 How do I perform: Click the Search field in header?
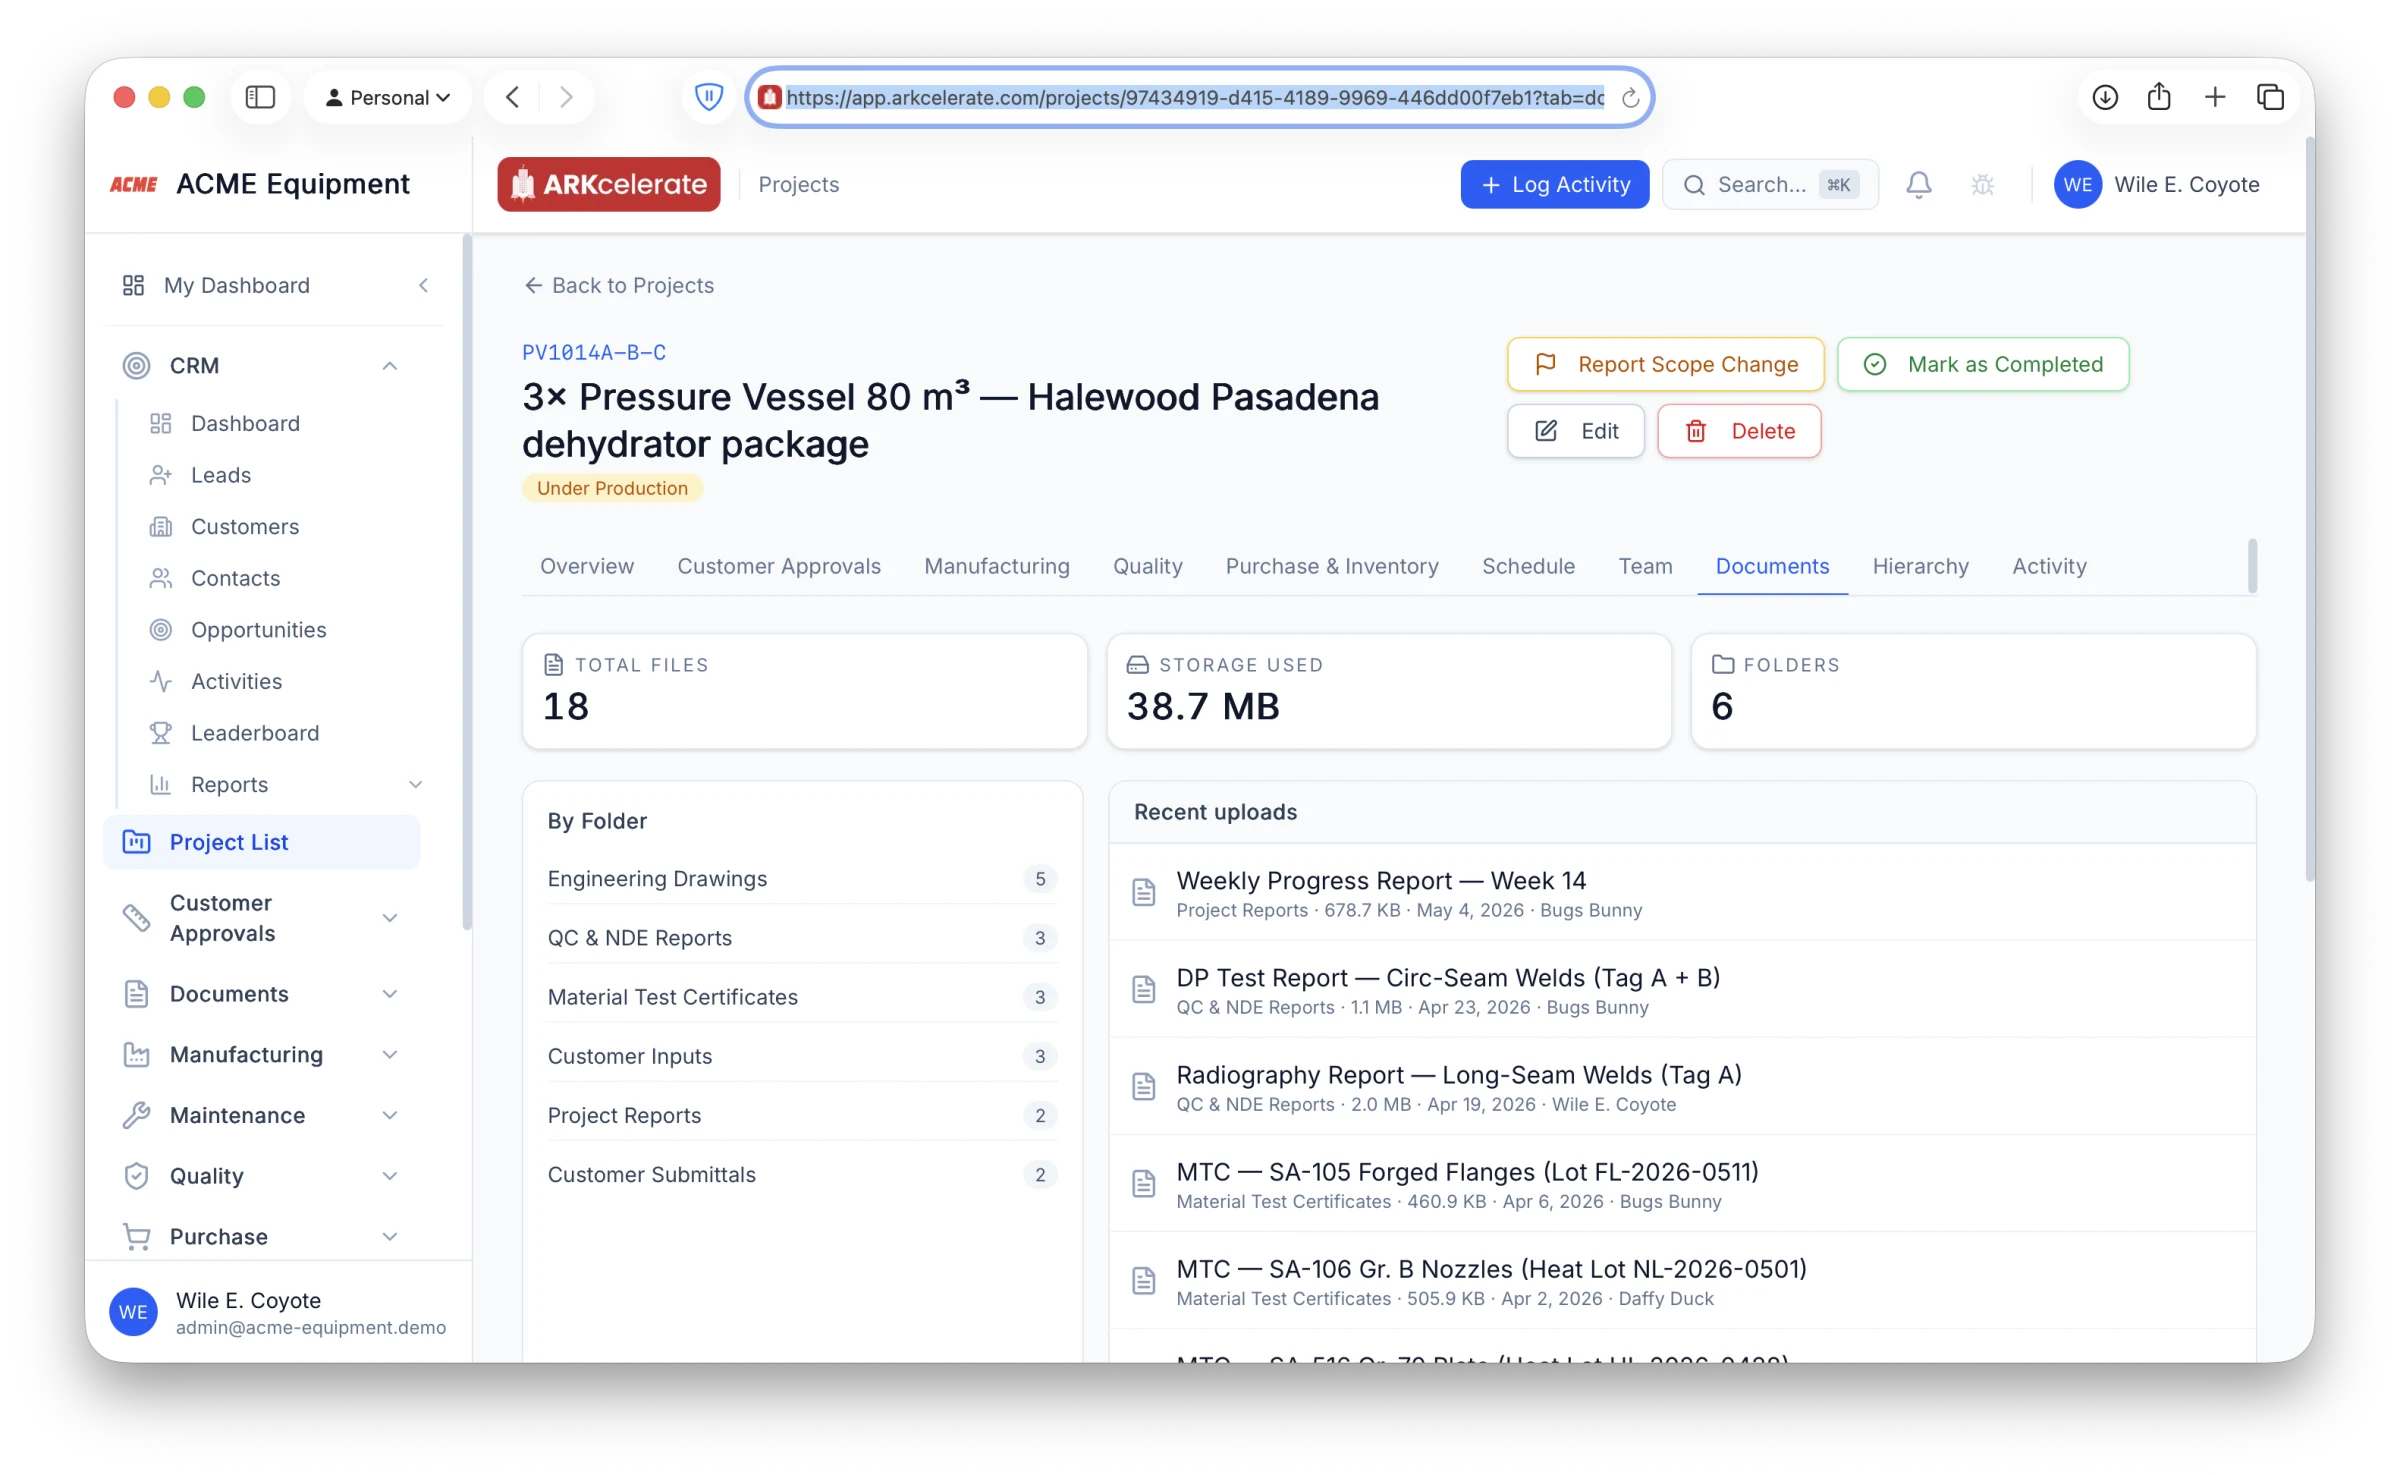(1770, 185)
